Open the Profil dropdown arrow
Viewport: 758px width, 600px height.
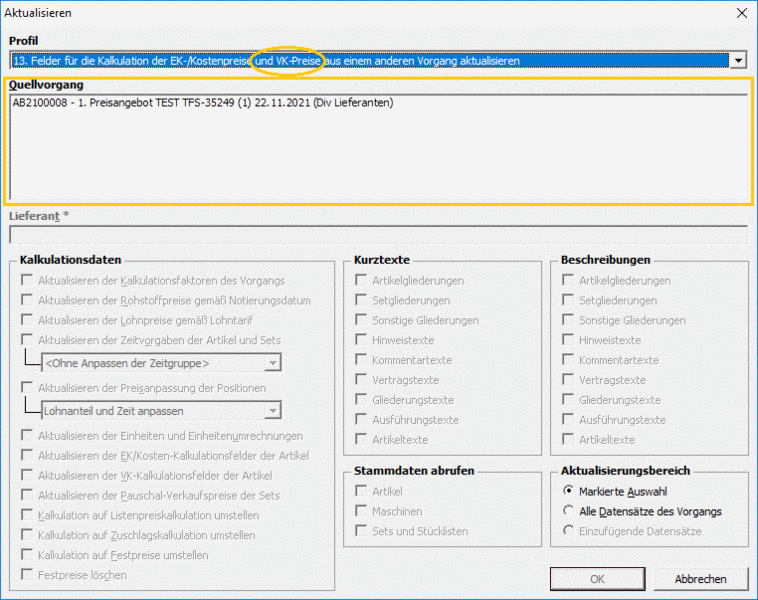(738, 61)
